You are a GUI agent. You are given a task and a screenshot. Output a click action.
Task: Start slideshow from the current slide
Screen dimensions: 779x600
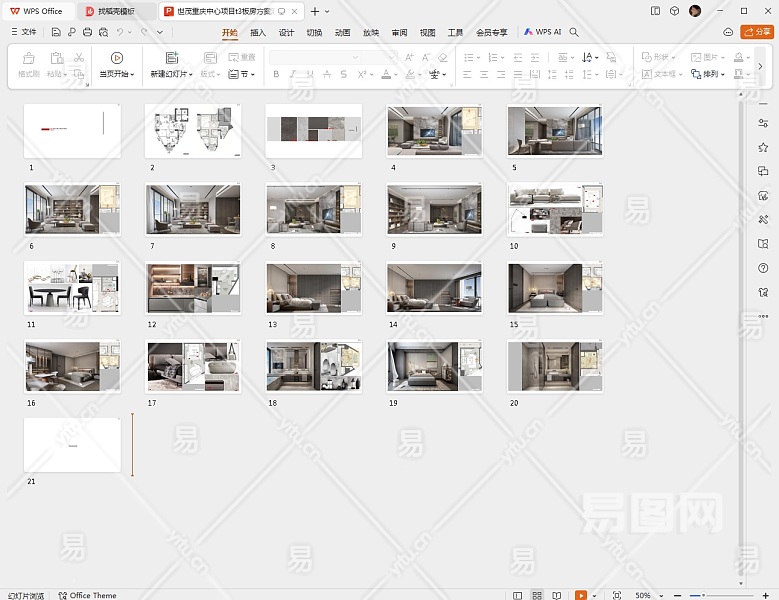point(117,59)
